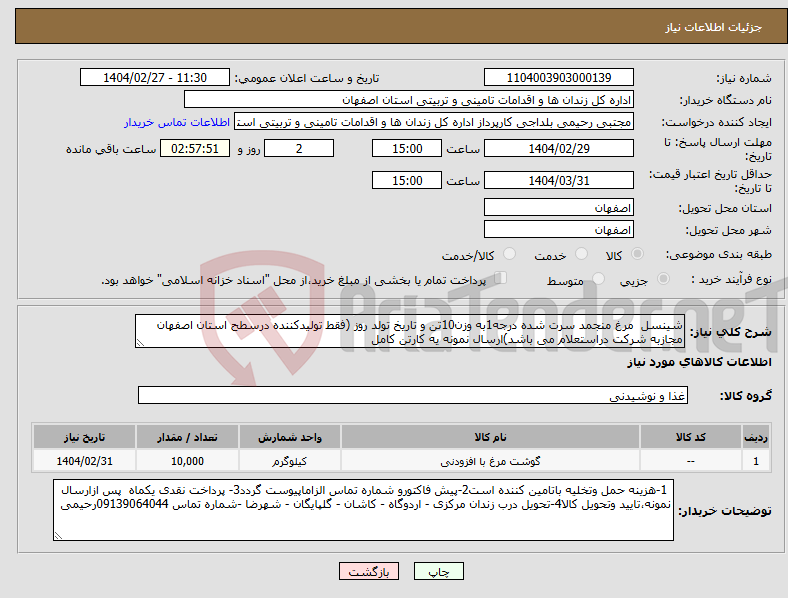Click the شماره نیاز field 1104003903000139
Viewport: 788px width, 598px height.
click(x=559, y=77)
